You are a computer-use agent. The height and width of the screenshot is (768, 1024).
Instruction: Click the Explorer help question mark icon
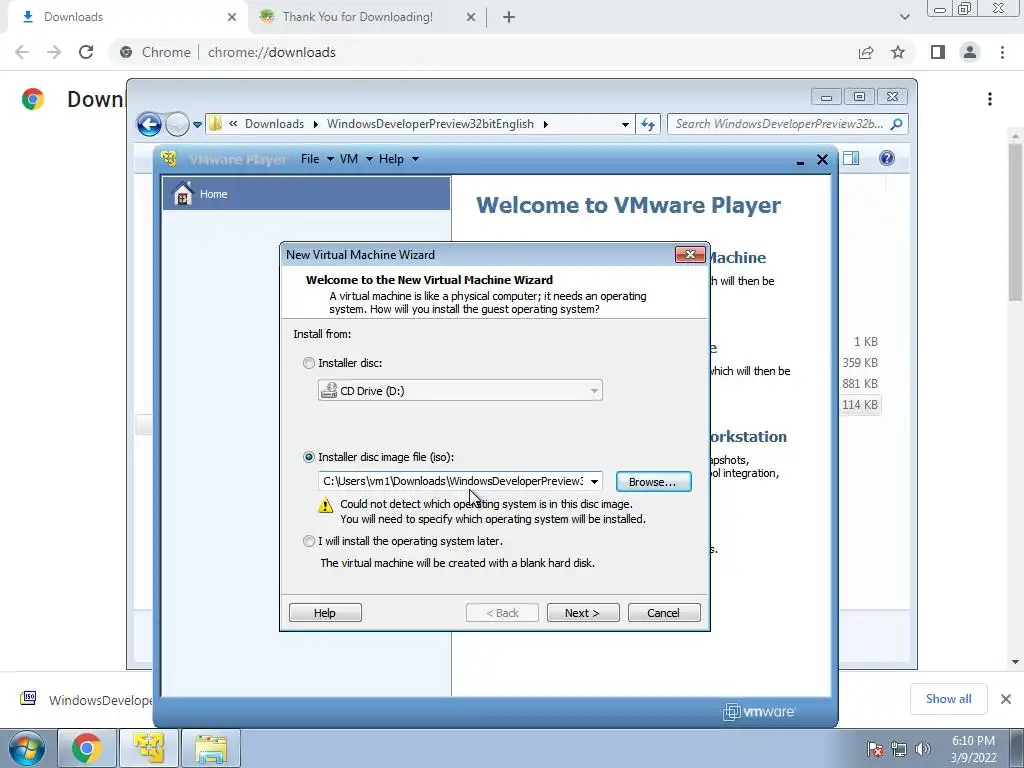[x=887, y=158]
